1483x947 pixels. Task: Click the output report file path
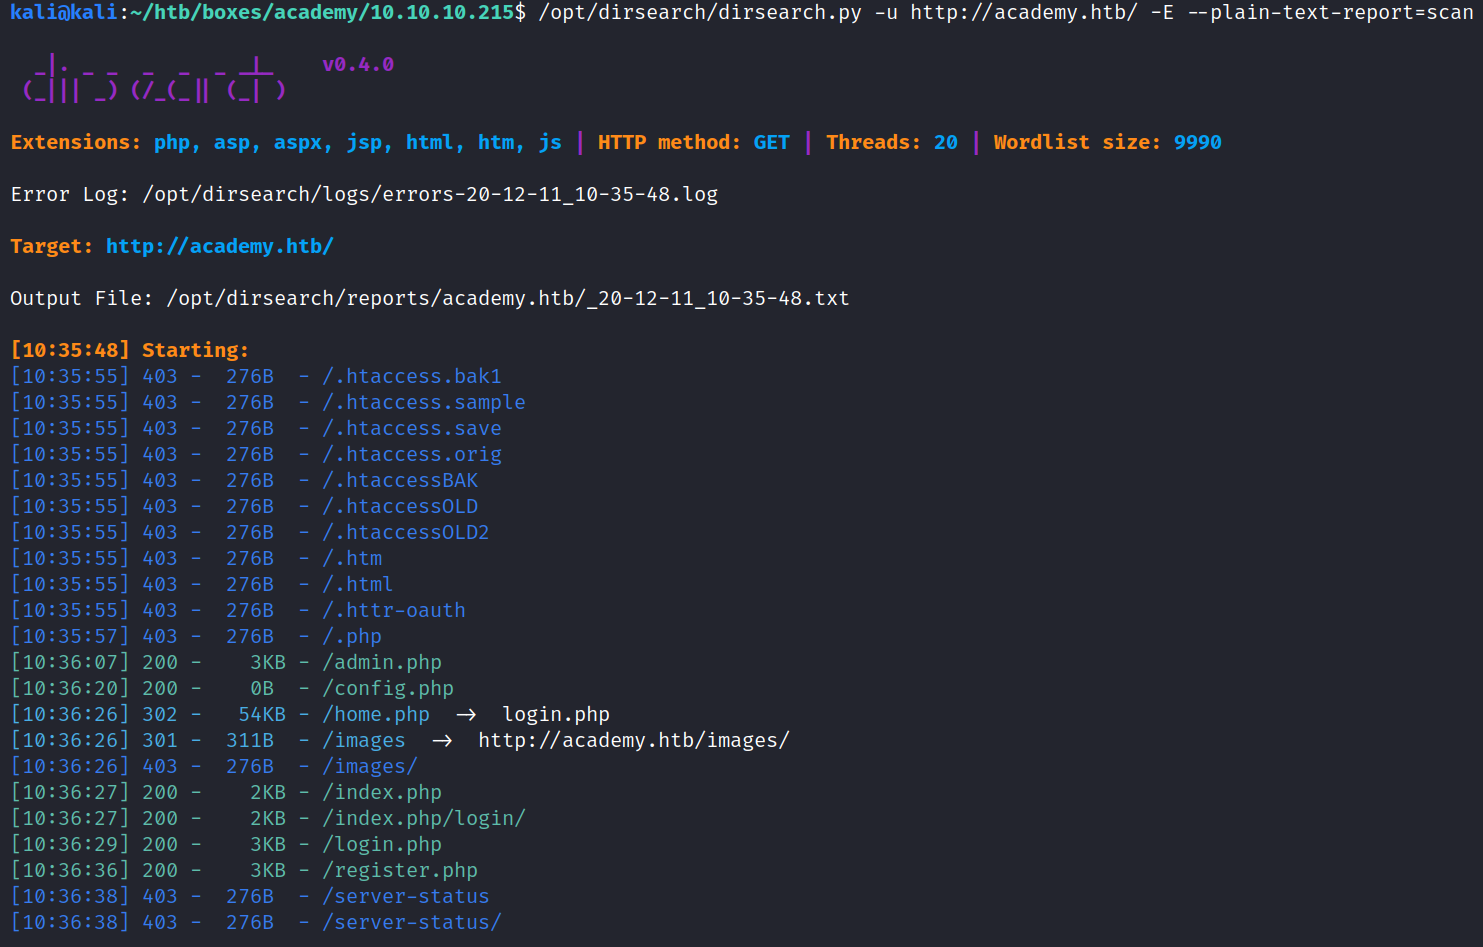(507, 298)
